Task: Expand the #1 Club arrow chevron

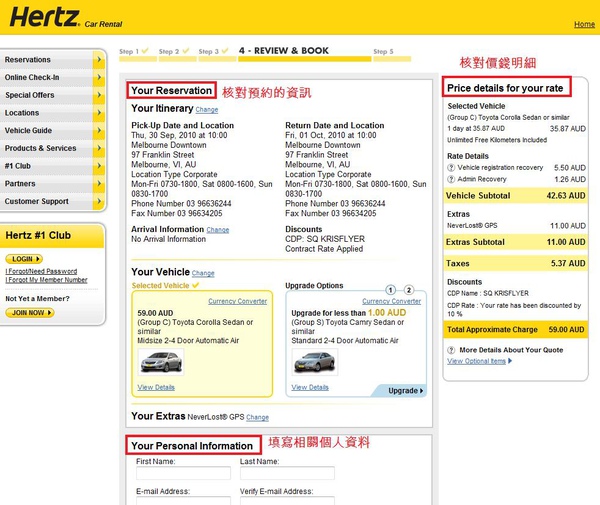Action: (99, 166)
